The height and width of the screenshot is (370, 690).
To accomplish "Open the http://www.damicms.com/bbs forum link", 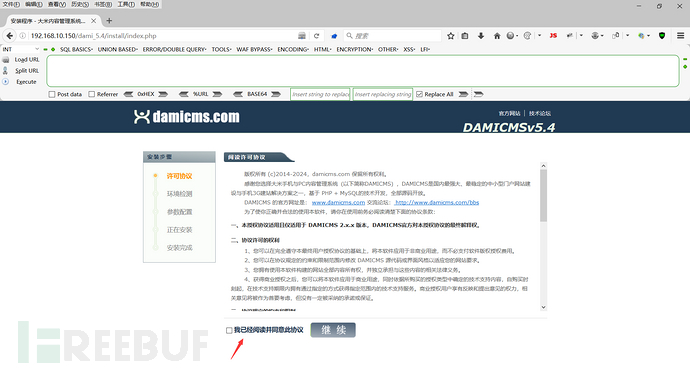I will click(x=437, y=202).
